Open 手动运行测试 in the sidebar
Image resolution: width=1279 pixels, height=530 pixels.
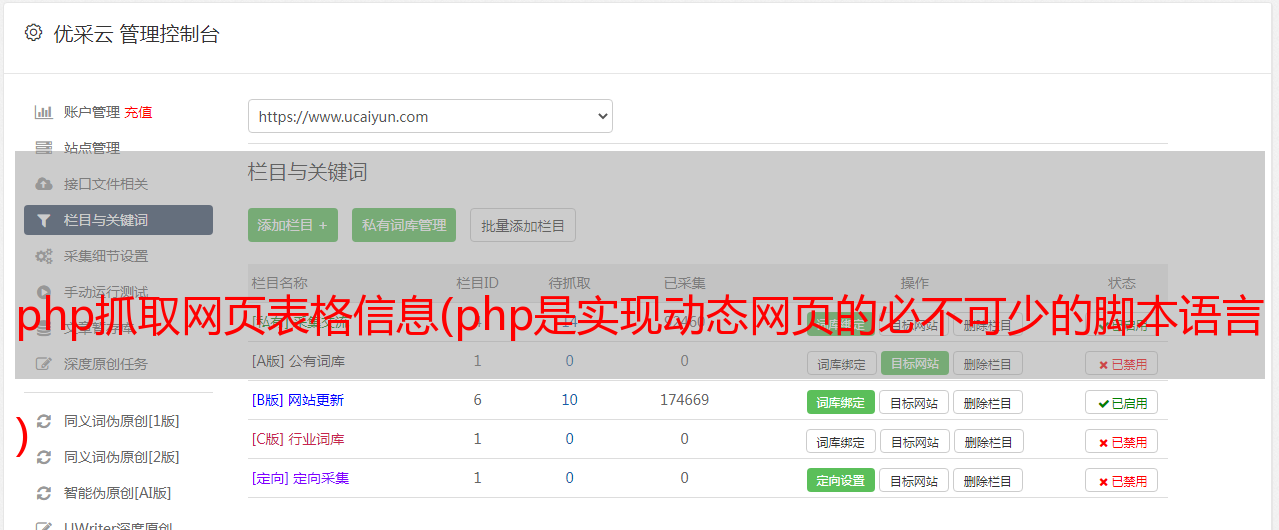click(106, 292)
